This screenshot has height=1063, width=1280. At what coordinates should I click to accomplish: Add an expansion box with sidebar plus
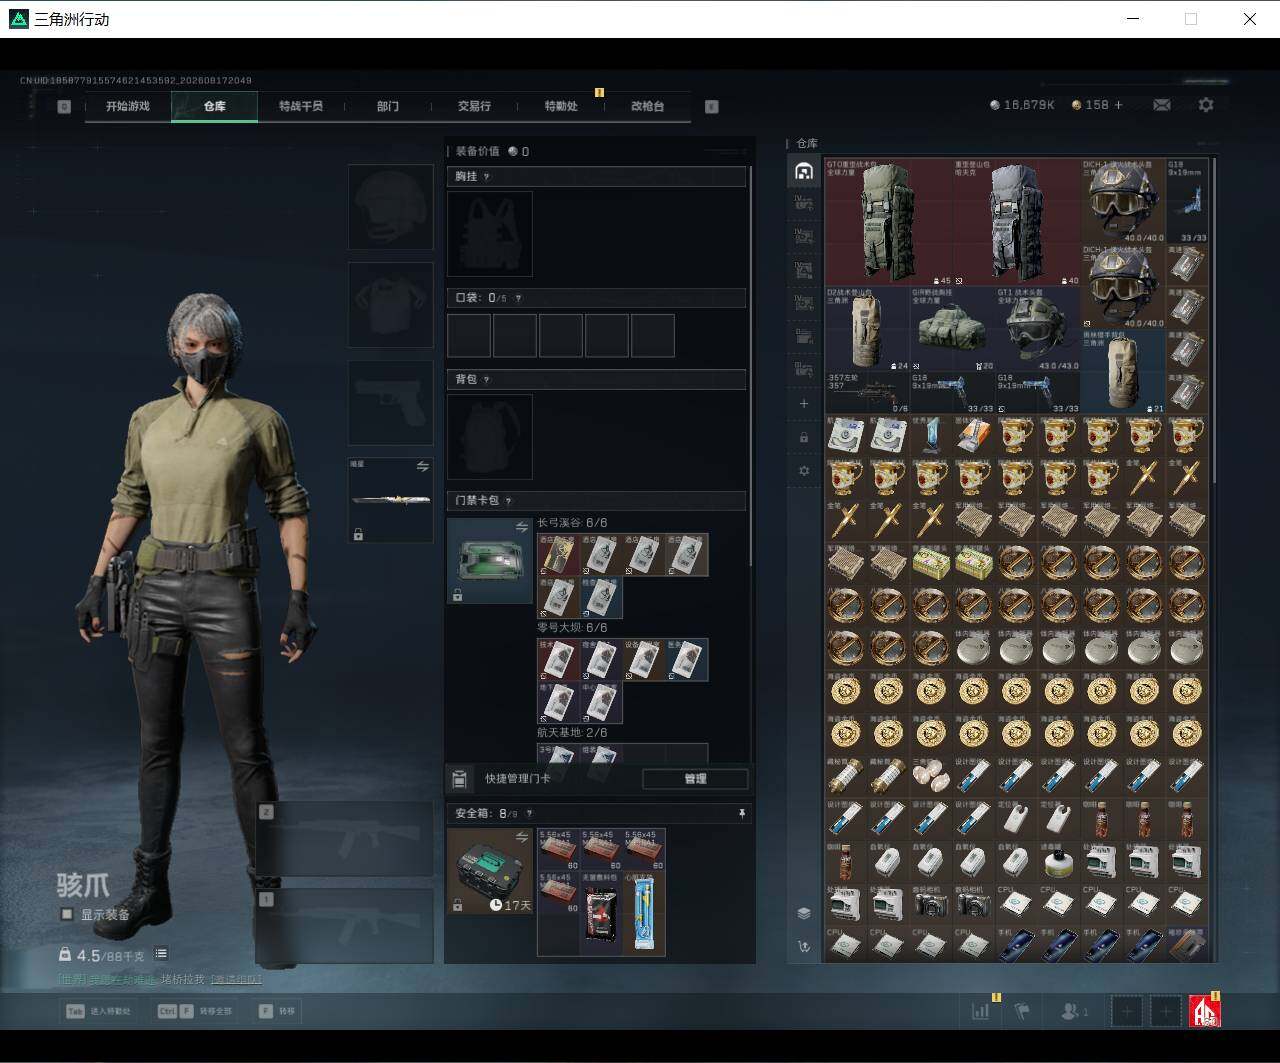(804, 404)
